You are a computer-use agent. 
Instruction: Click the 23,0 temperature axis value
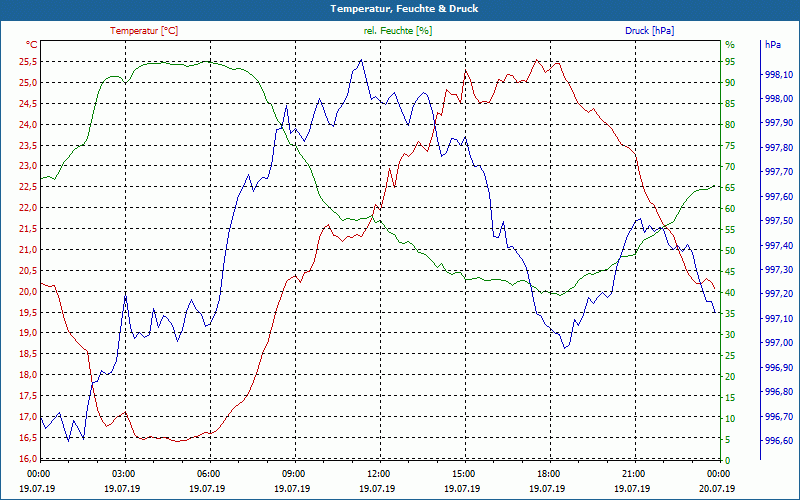28,166
